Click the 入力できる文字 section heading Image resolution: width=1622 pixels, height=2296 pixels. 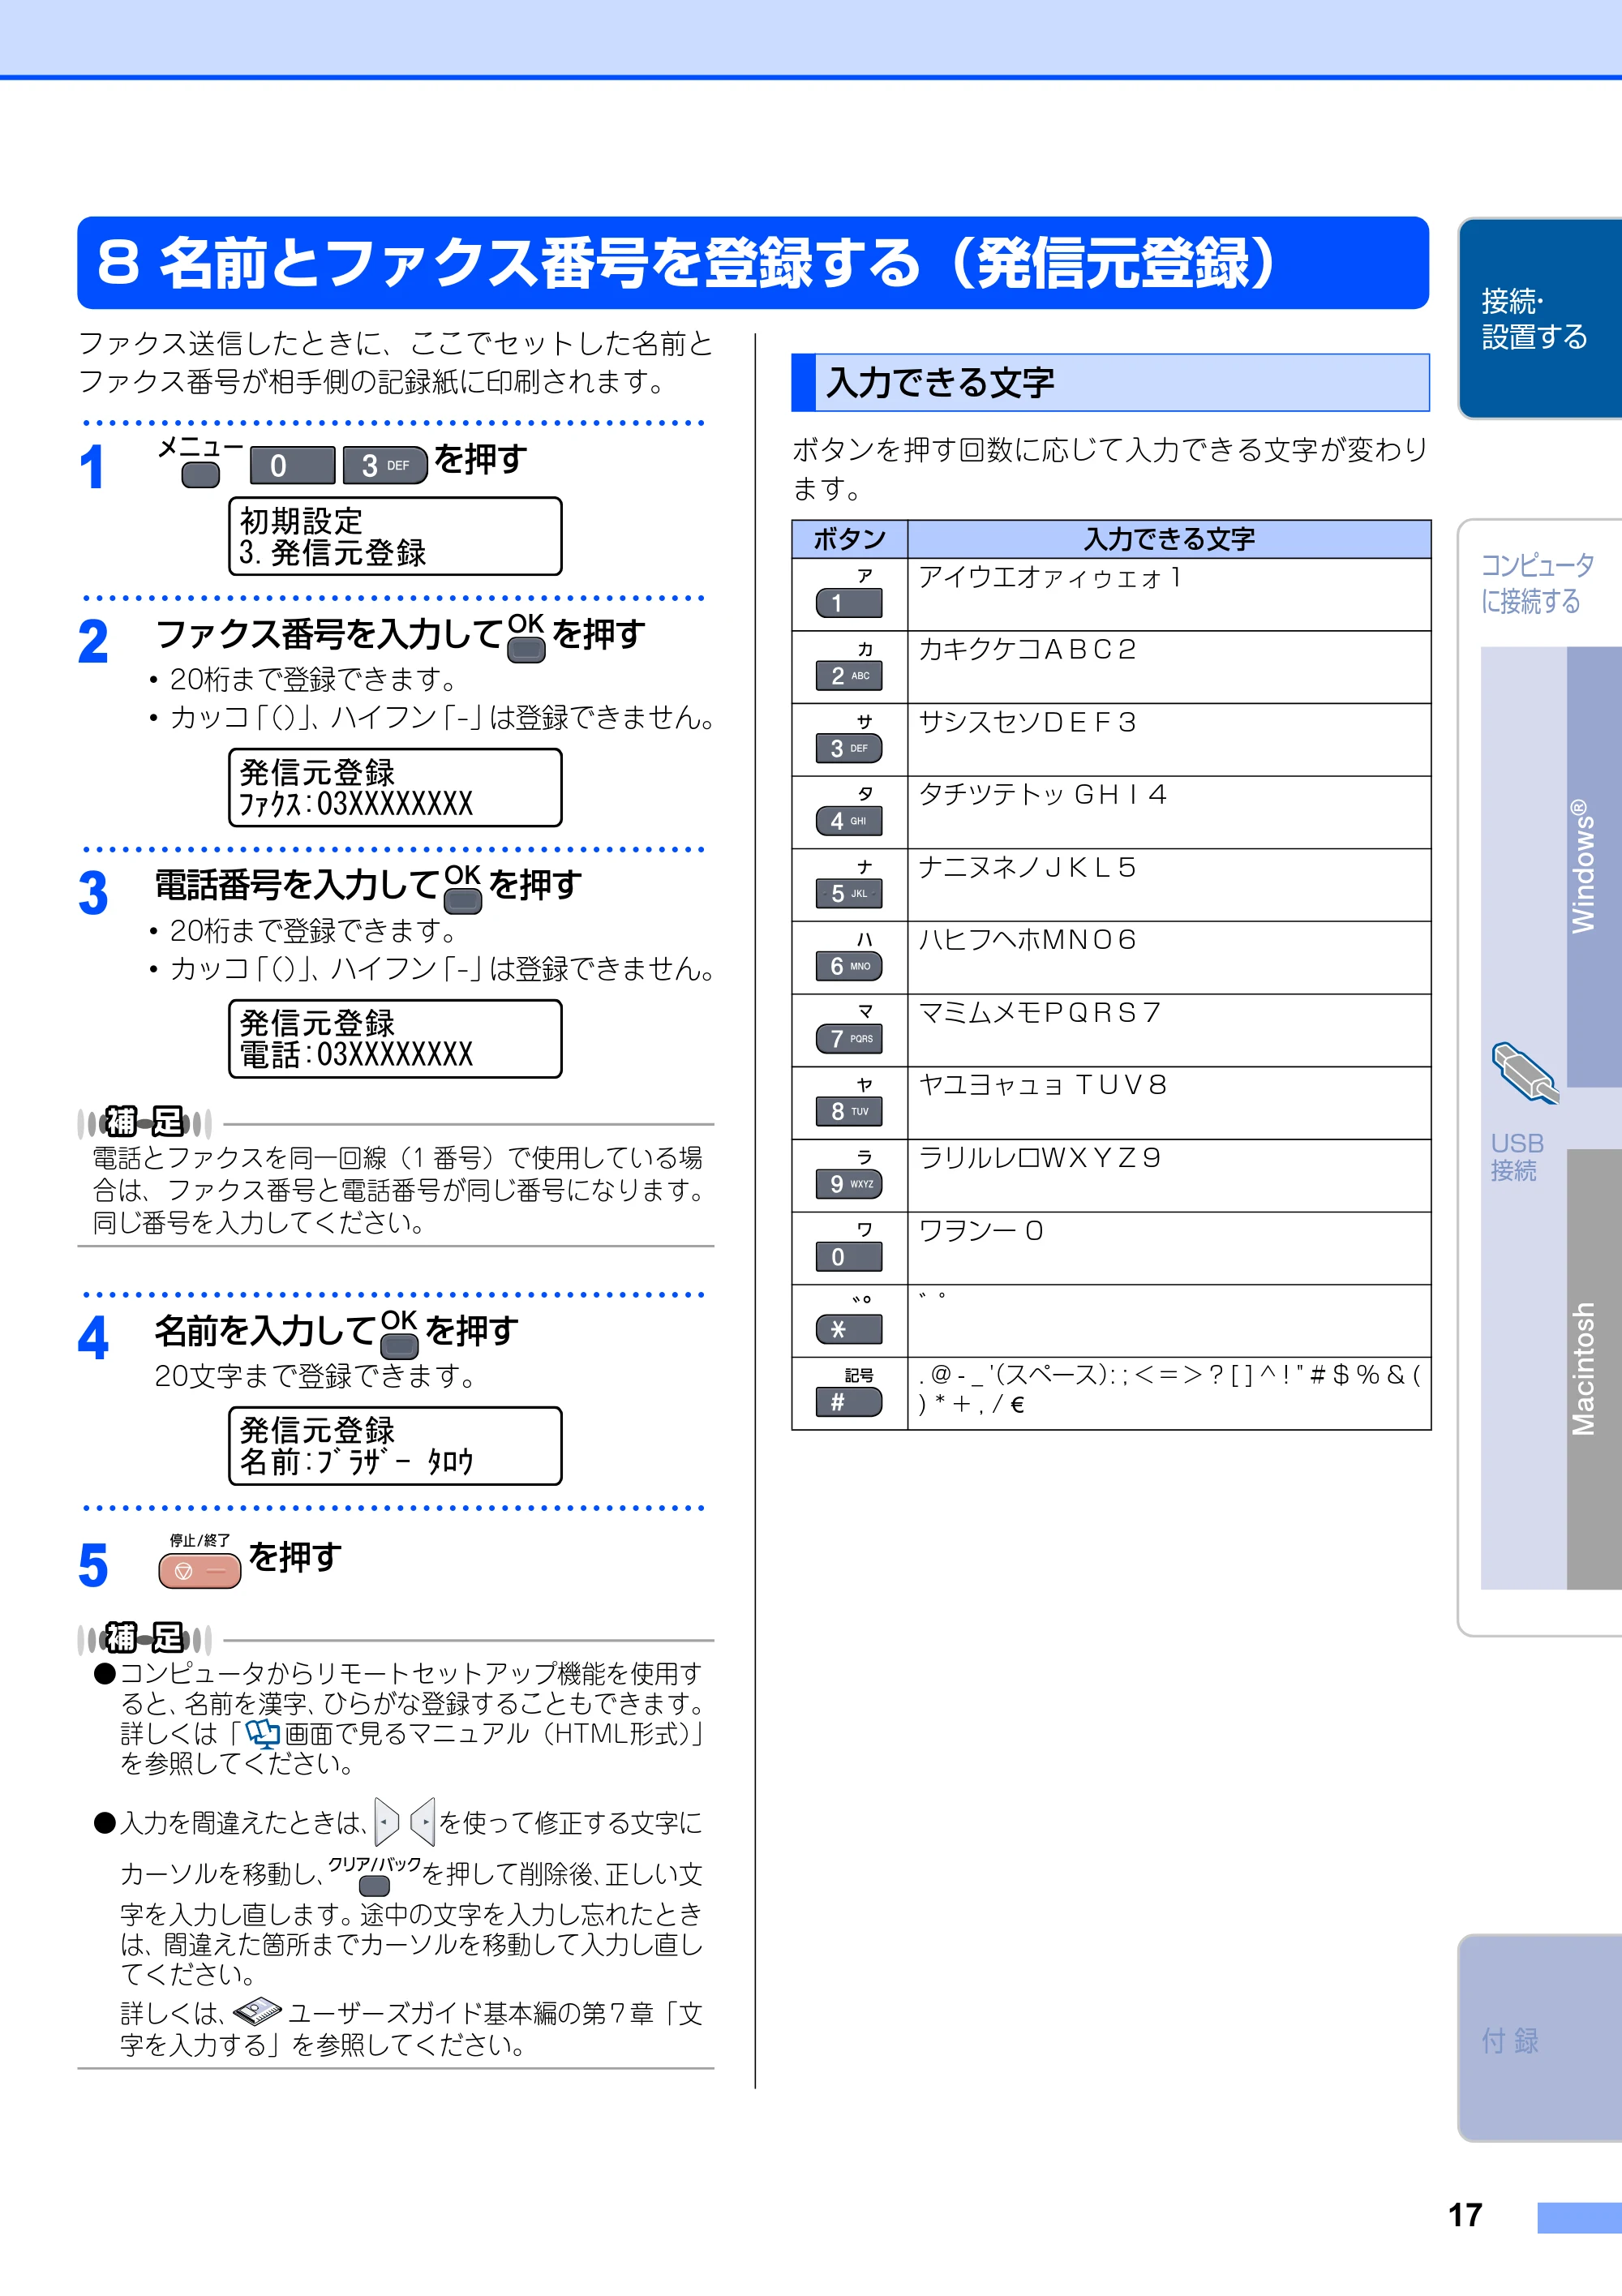click(1110, 382)
